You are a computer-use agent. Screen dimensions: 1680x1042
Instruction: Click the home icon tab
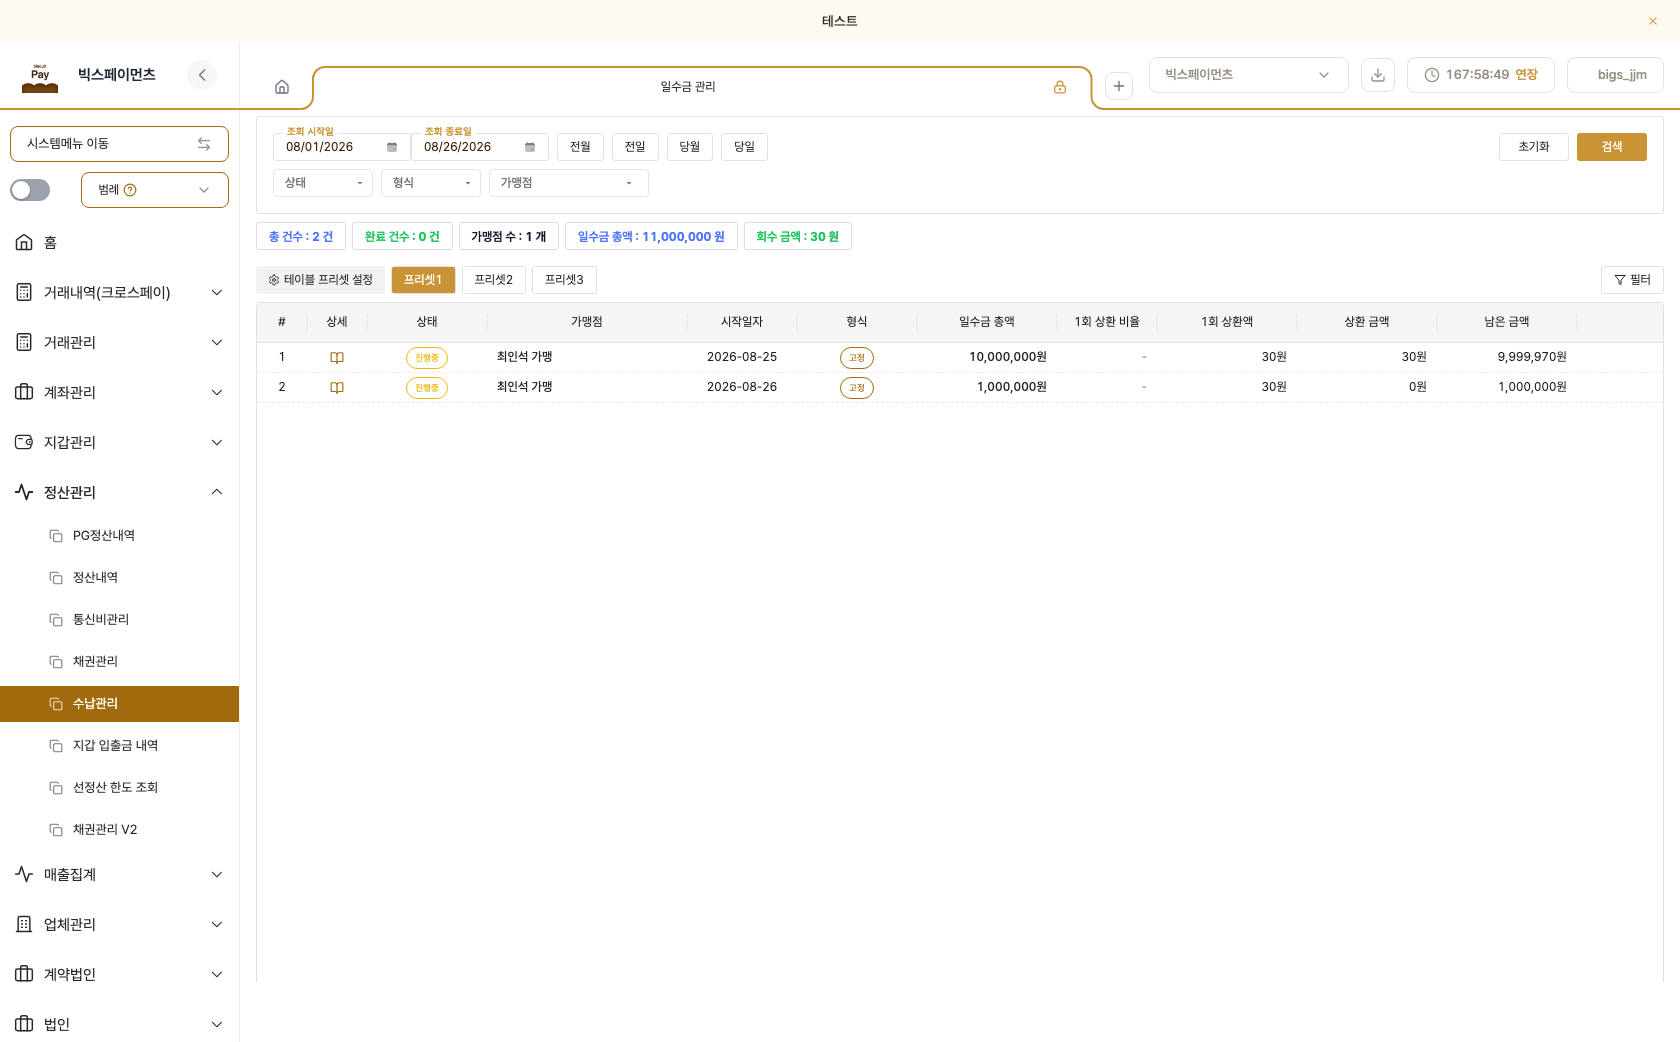click(282, 87)
